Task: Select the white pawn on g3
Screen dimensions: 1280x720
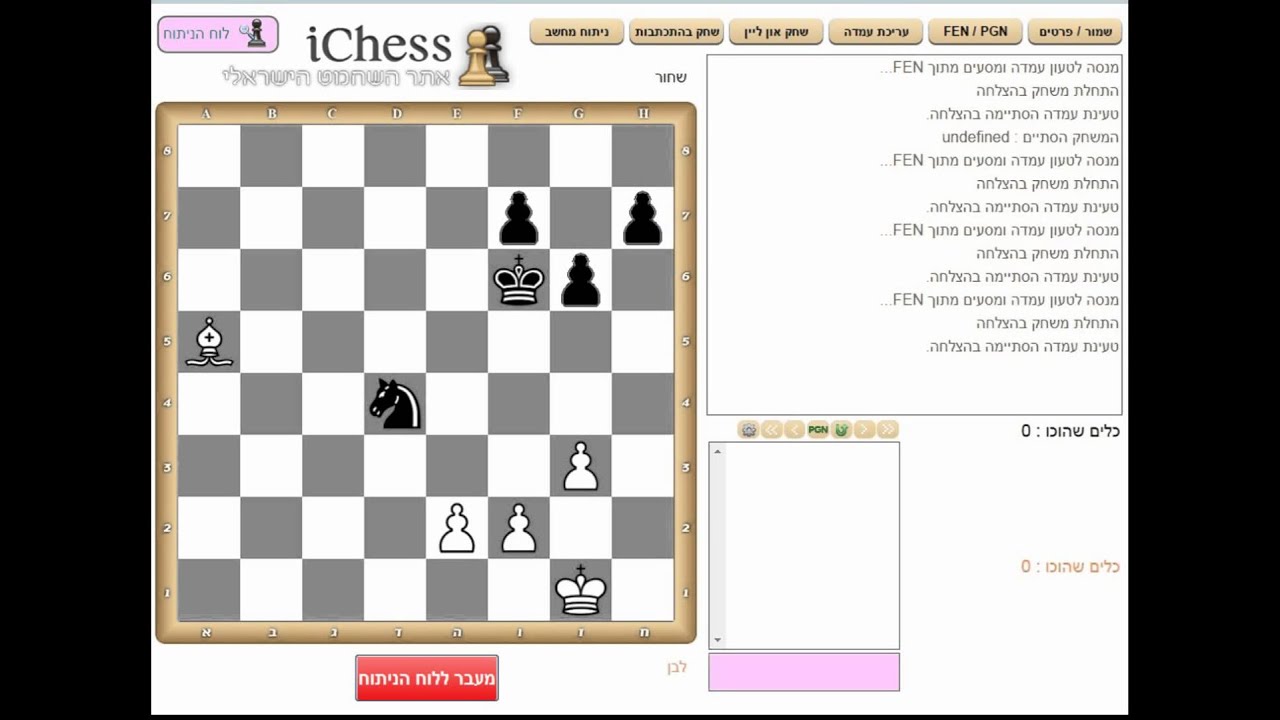Action: click(x=581, y=466)
